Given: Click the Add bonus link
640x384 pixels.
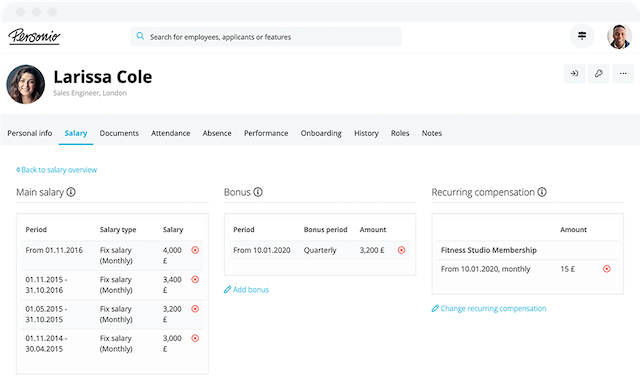Looking at the screenshot, I should click(x=247, y=290).
